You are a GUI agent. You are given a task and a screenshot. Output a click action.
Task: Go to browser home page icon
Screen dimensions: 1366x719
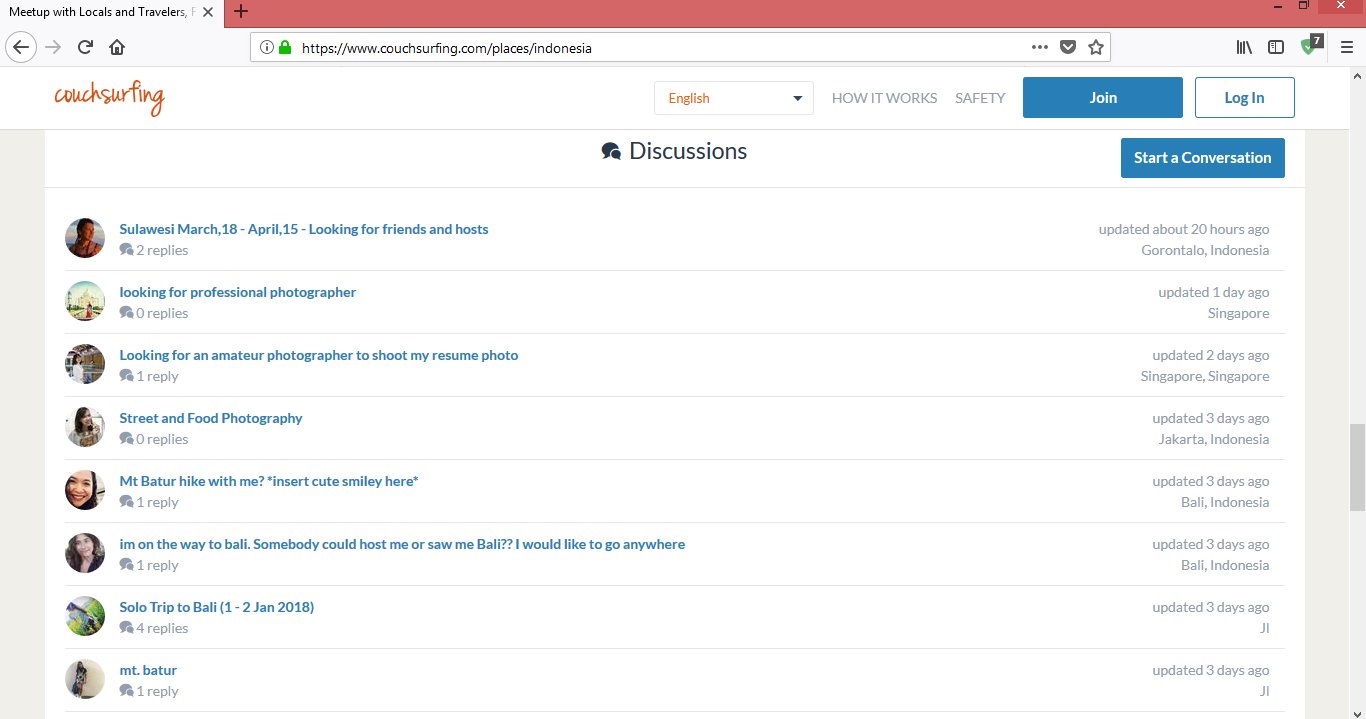click(x=117, y=47)
